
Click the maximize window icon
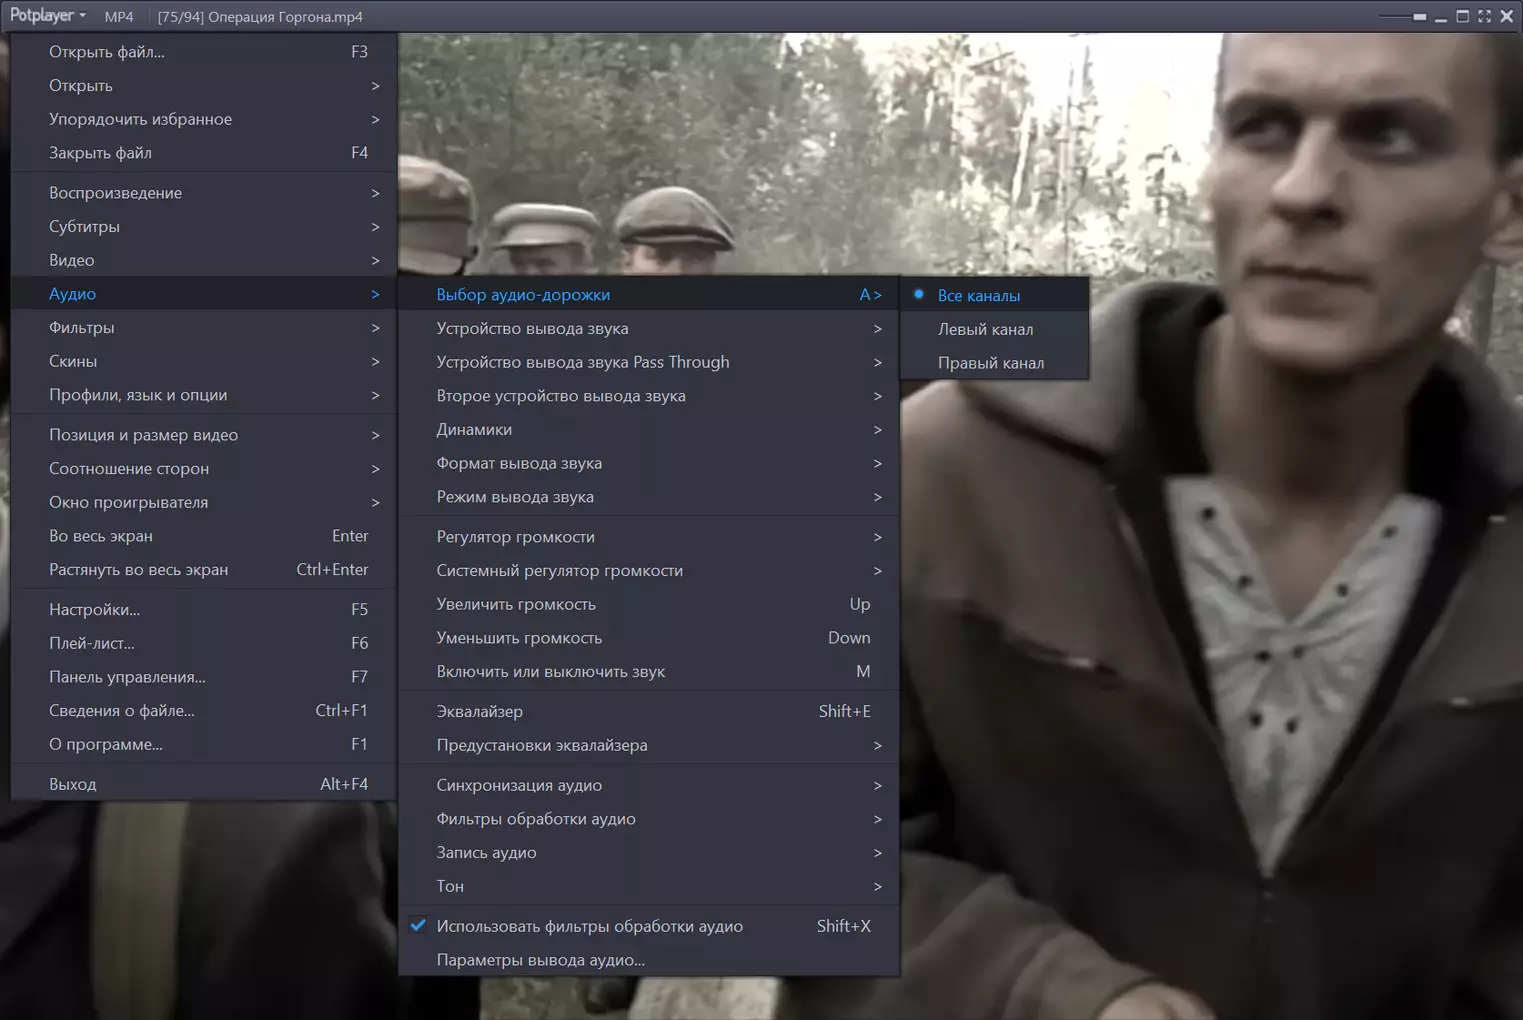click(x=1462, y=16)
